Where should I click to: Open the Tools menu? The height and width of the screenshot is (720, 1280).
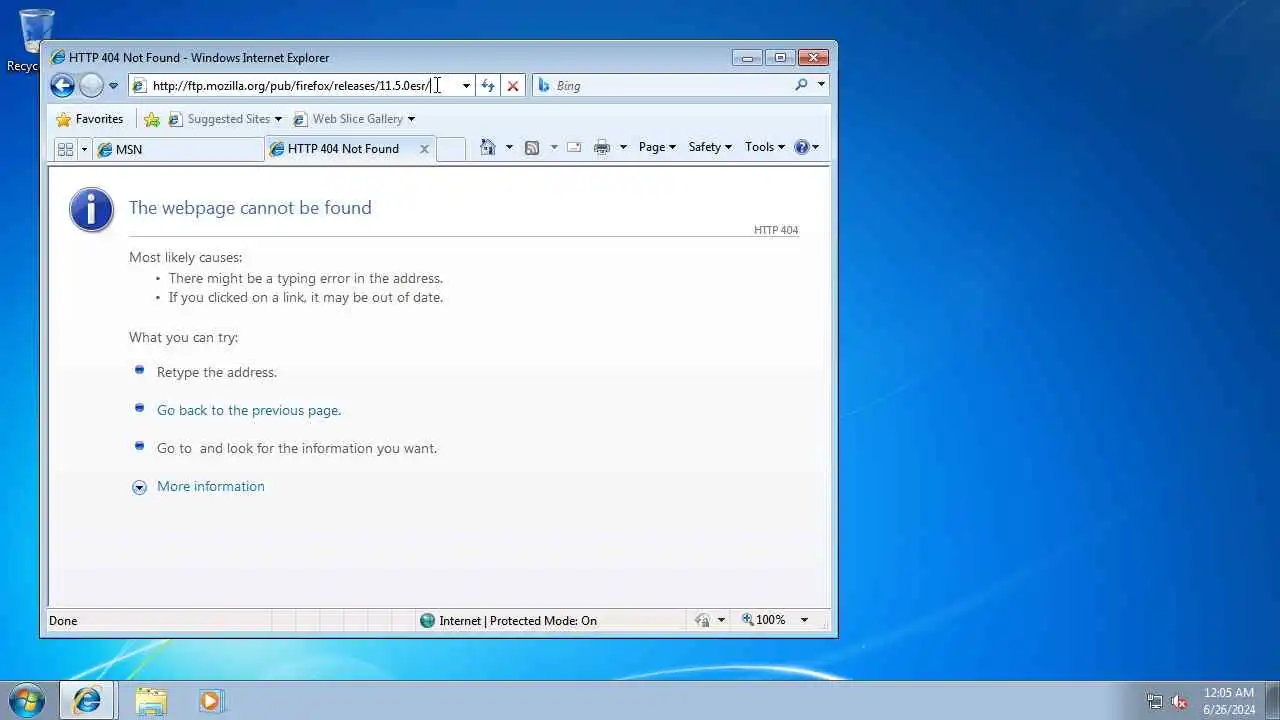coord(765,147)
